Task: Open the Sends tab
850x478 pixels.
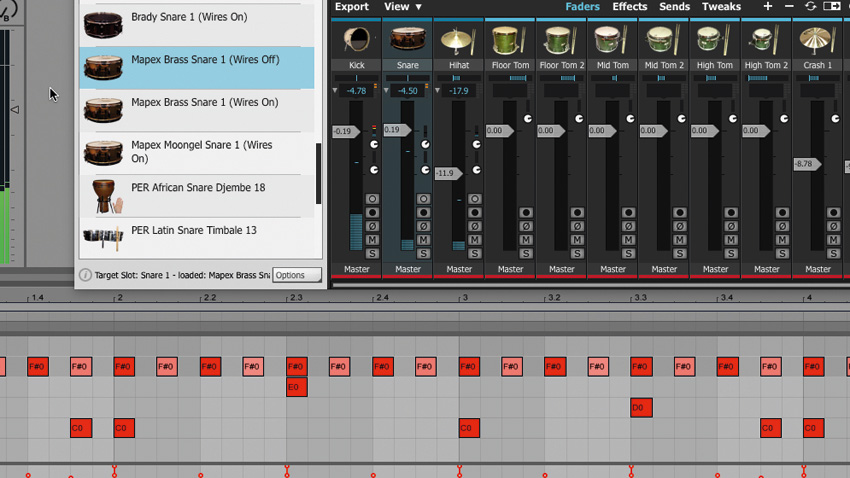Action: pyautogui.click(x=674, y=7)
